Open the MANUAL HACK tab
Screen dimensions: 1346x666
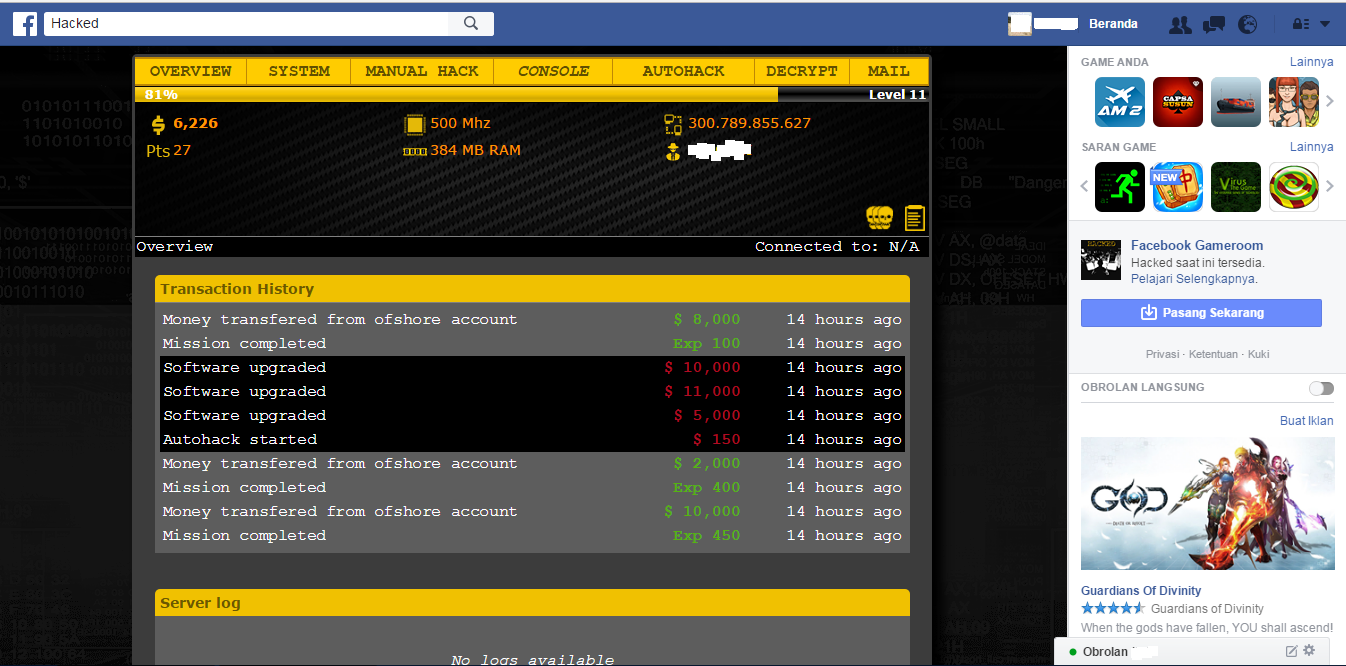coord(422,71)
